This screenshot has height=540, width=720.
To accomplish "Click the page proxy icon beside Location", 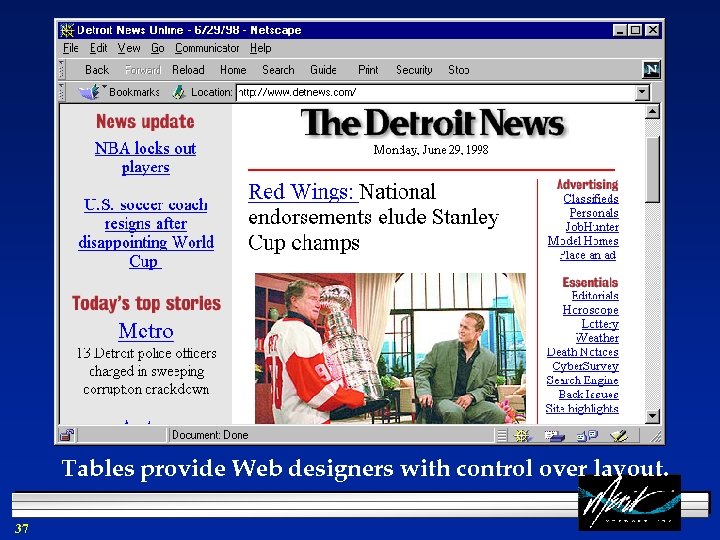I will click(x=178, y=92).
